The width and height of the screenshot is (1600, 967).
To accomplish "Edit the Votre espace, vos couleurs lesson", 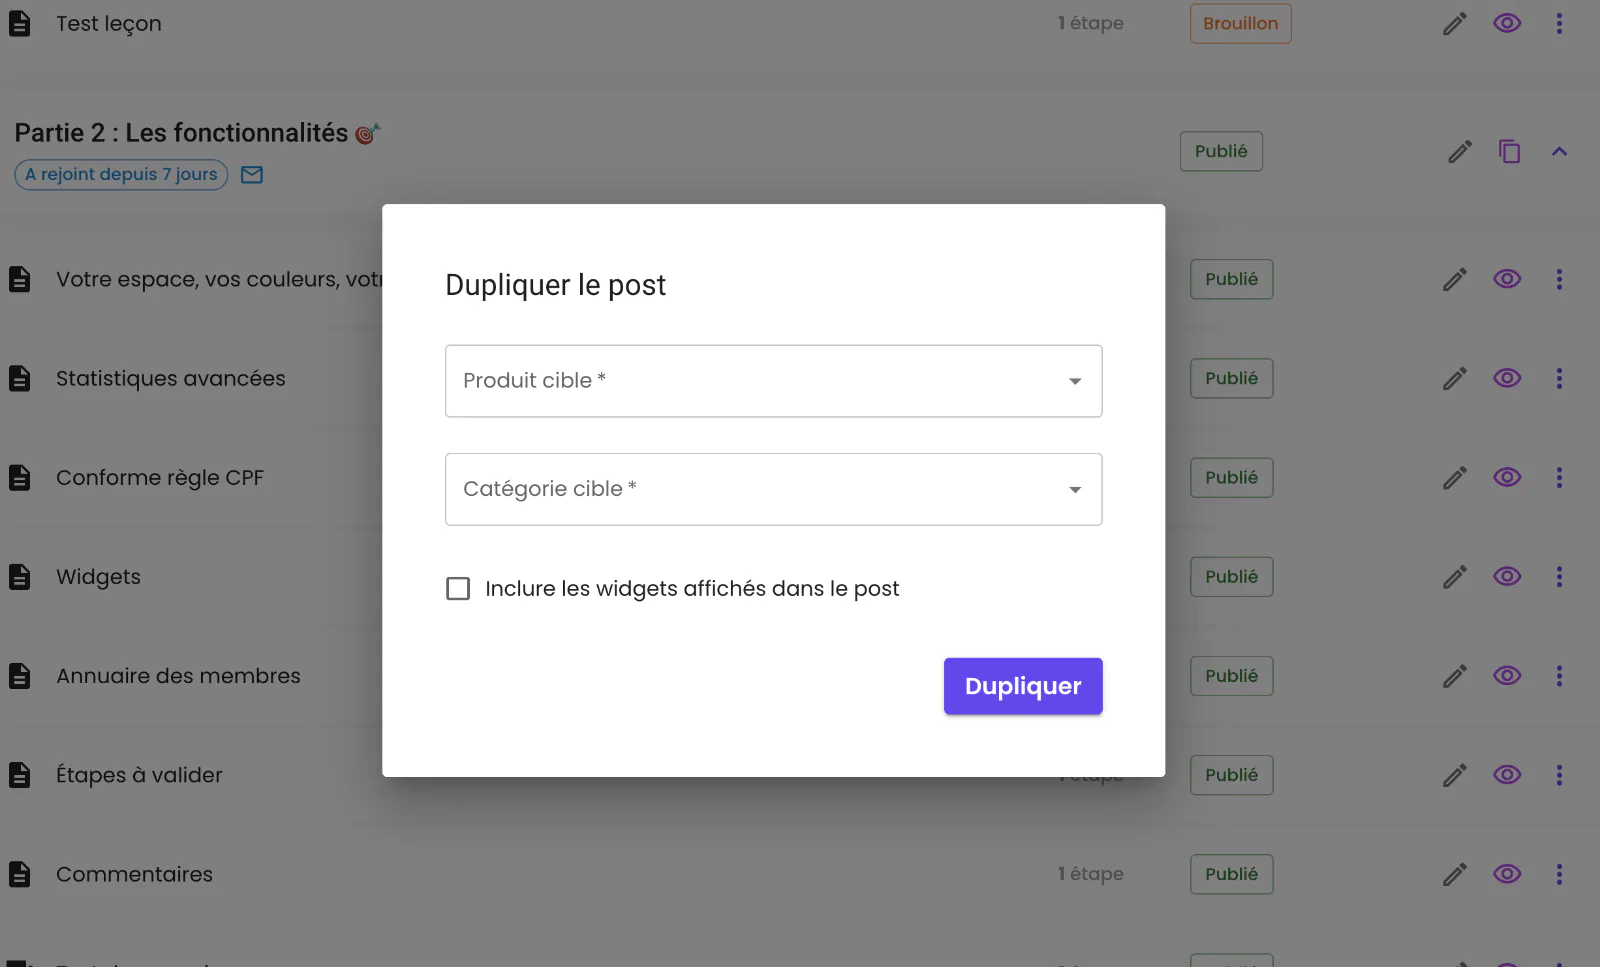I will coord(1455,279).
